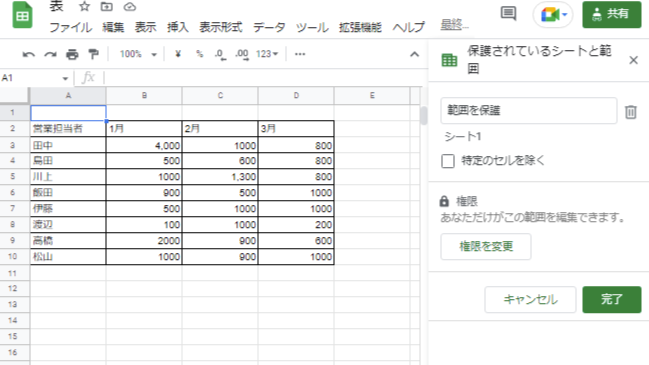
Task: Undo the last action
Action: [x=29, y=54]
